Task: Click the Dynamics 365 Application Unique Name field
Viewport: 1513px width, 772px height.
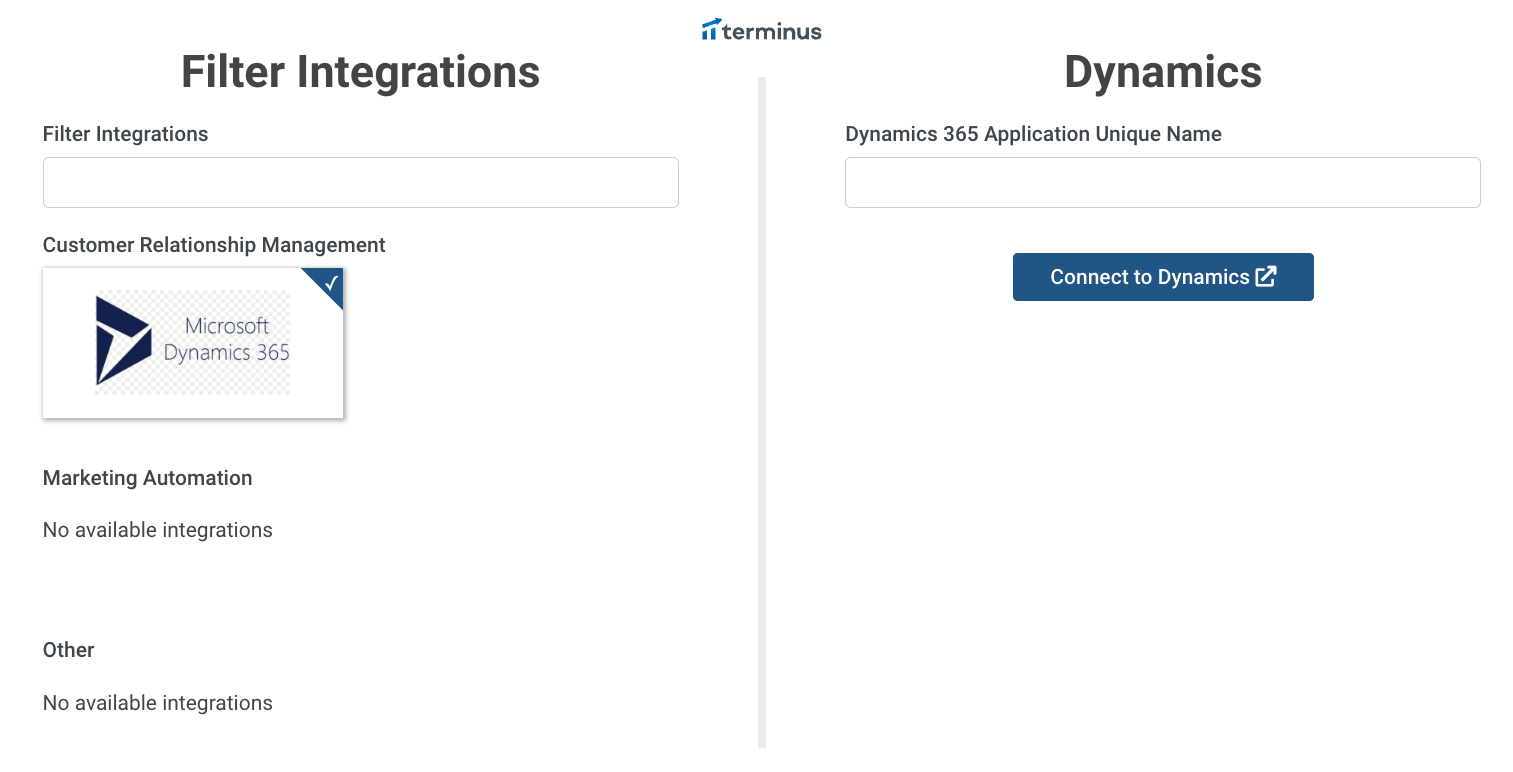Action: click(x=1163, y=182)
